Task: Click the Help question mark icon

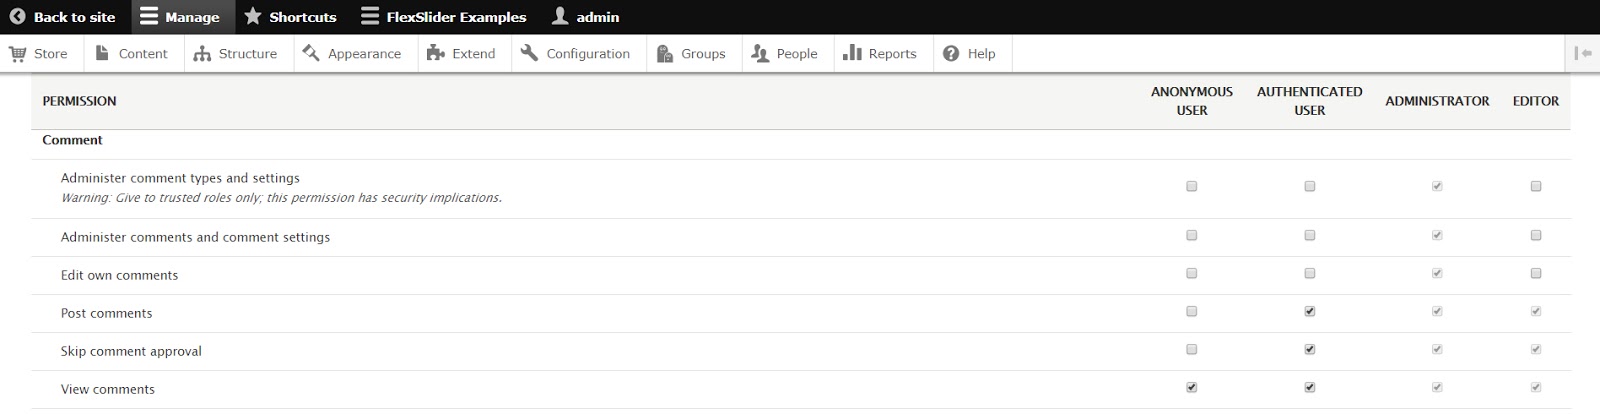Action: (951, 54)
